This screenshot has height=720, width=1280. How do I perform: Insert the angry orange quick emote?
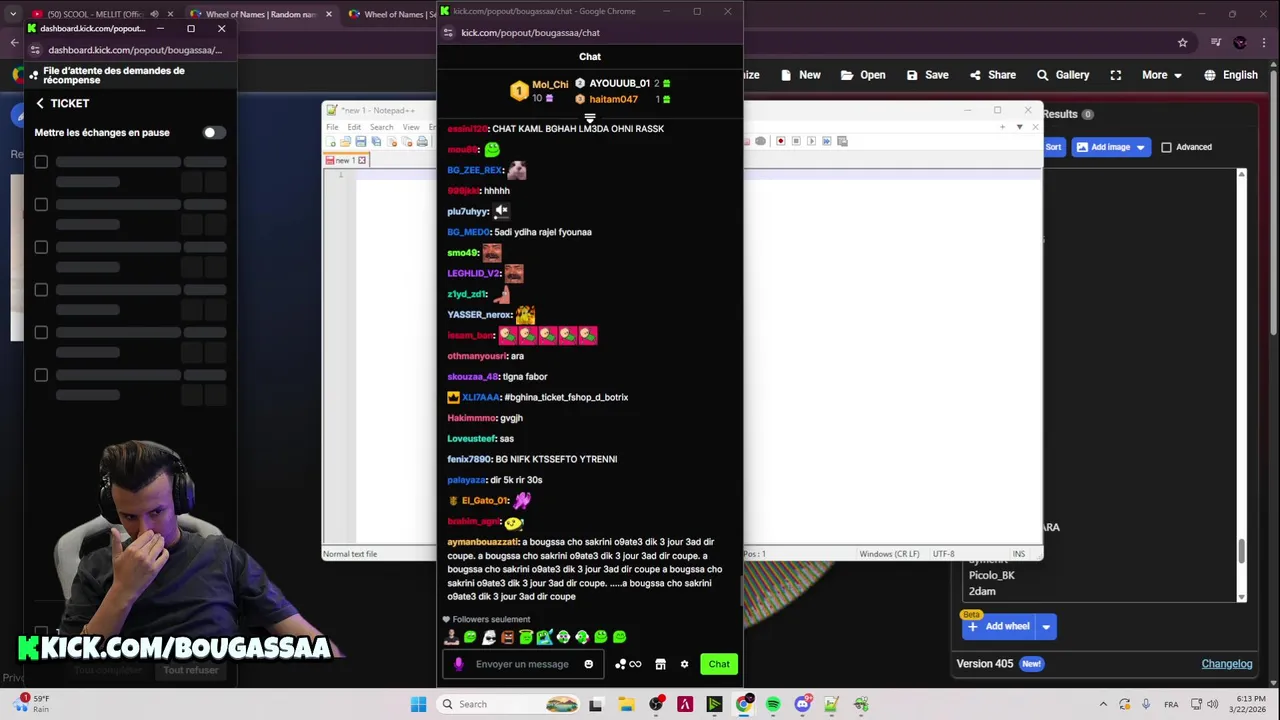point(507,637)
